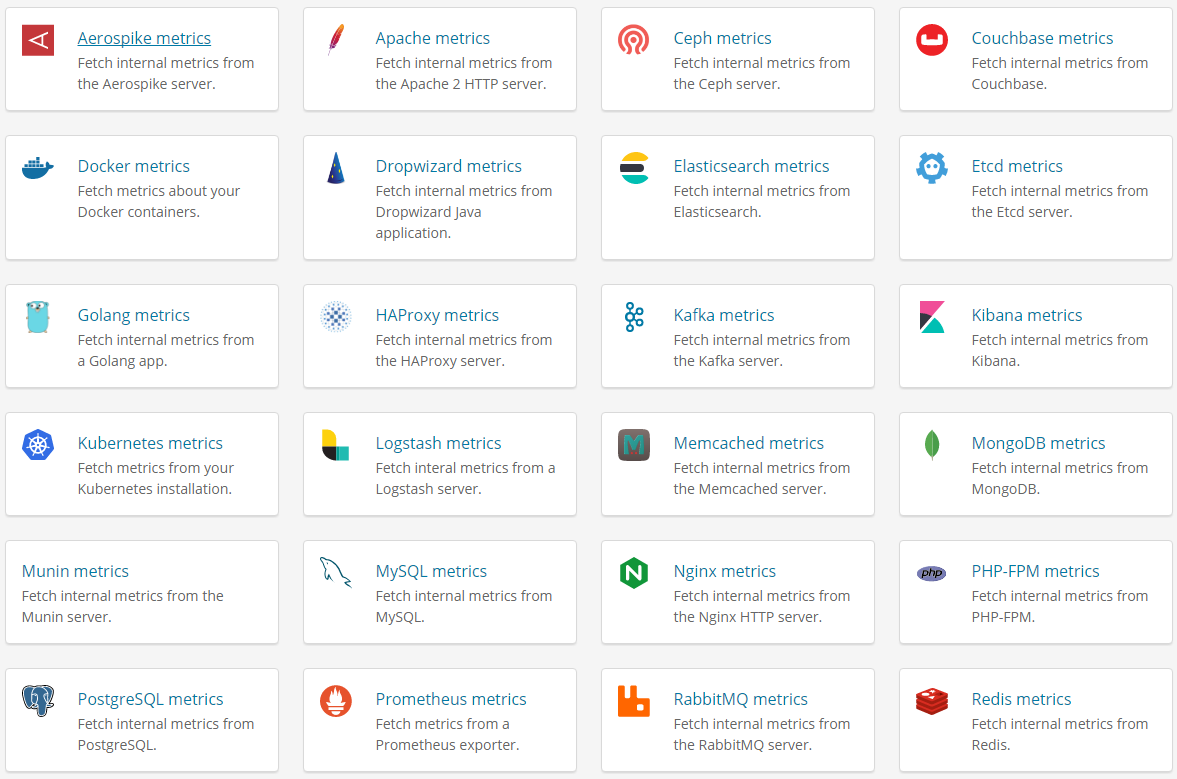Screen dimensions: 1177x779
Task: Click 'Fetch internal metrics from the Apache 2 HTTP server.' text
Action: click(x=464, y=74)
